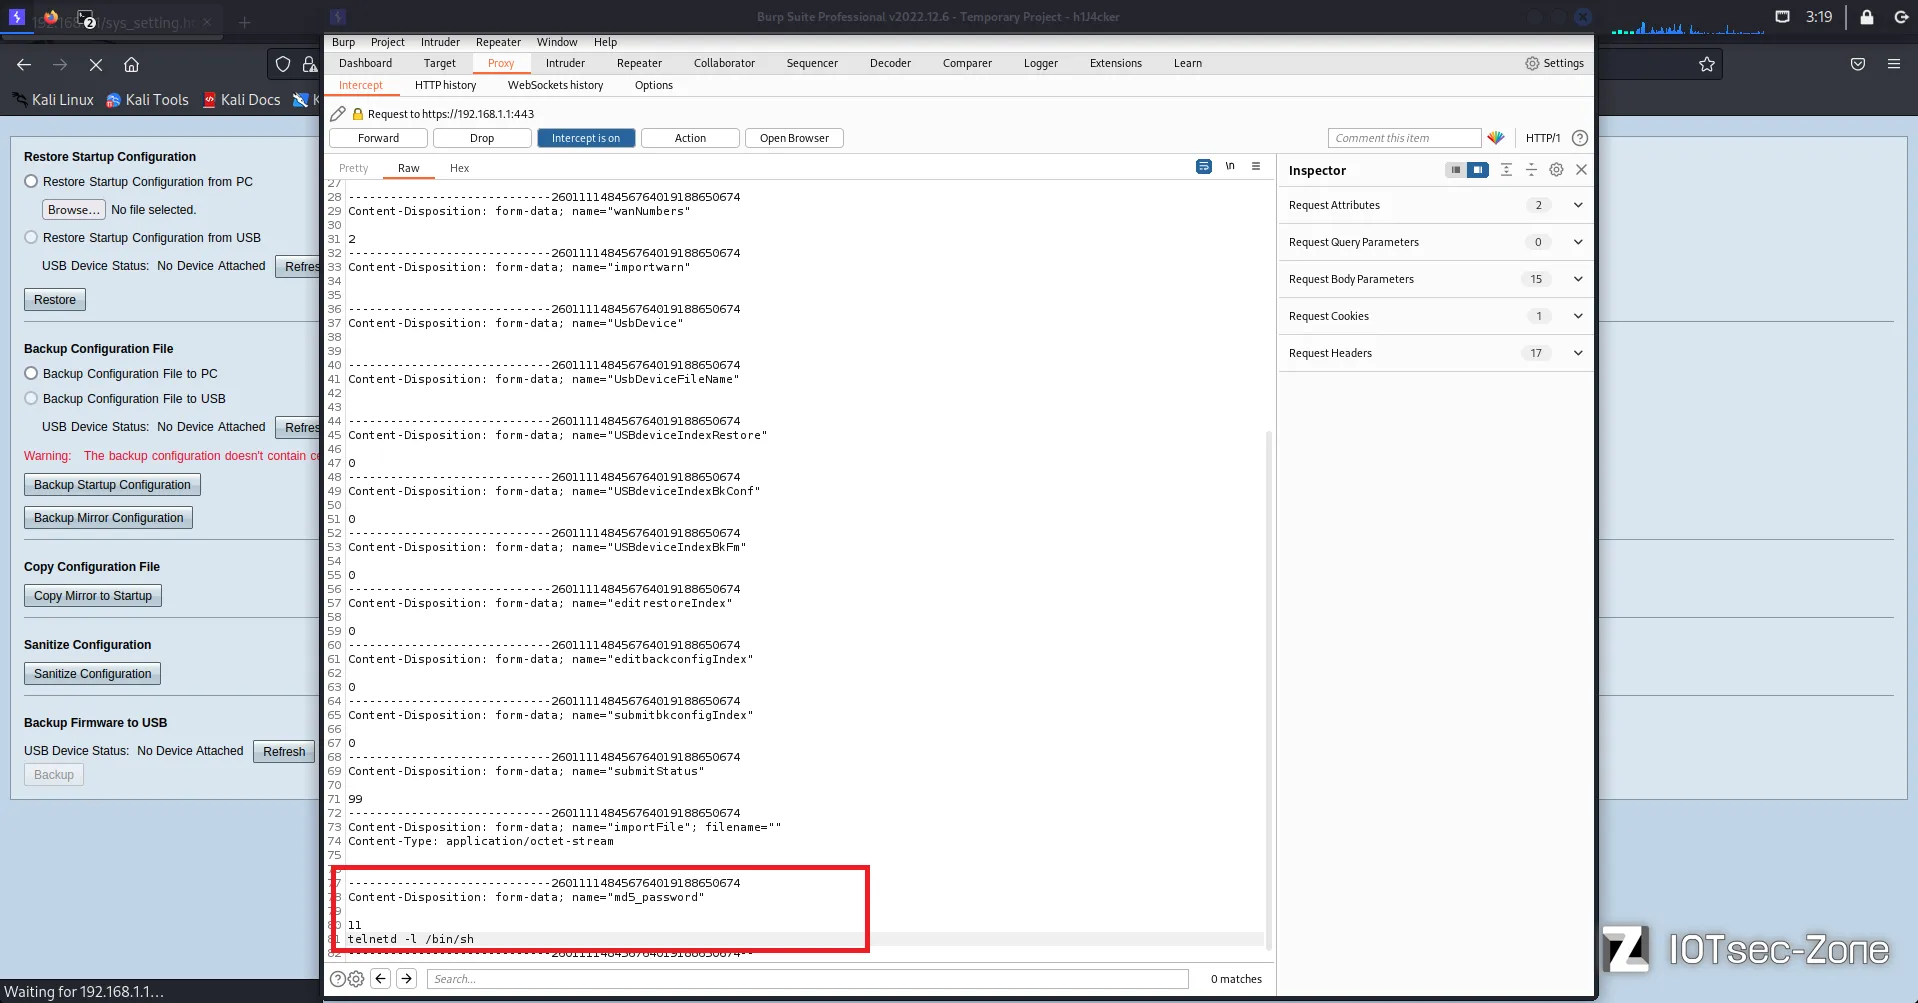The image size is (1918, 1003).
Task: Forward the intercepted request
Action: [x=378, y=138]
